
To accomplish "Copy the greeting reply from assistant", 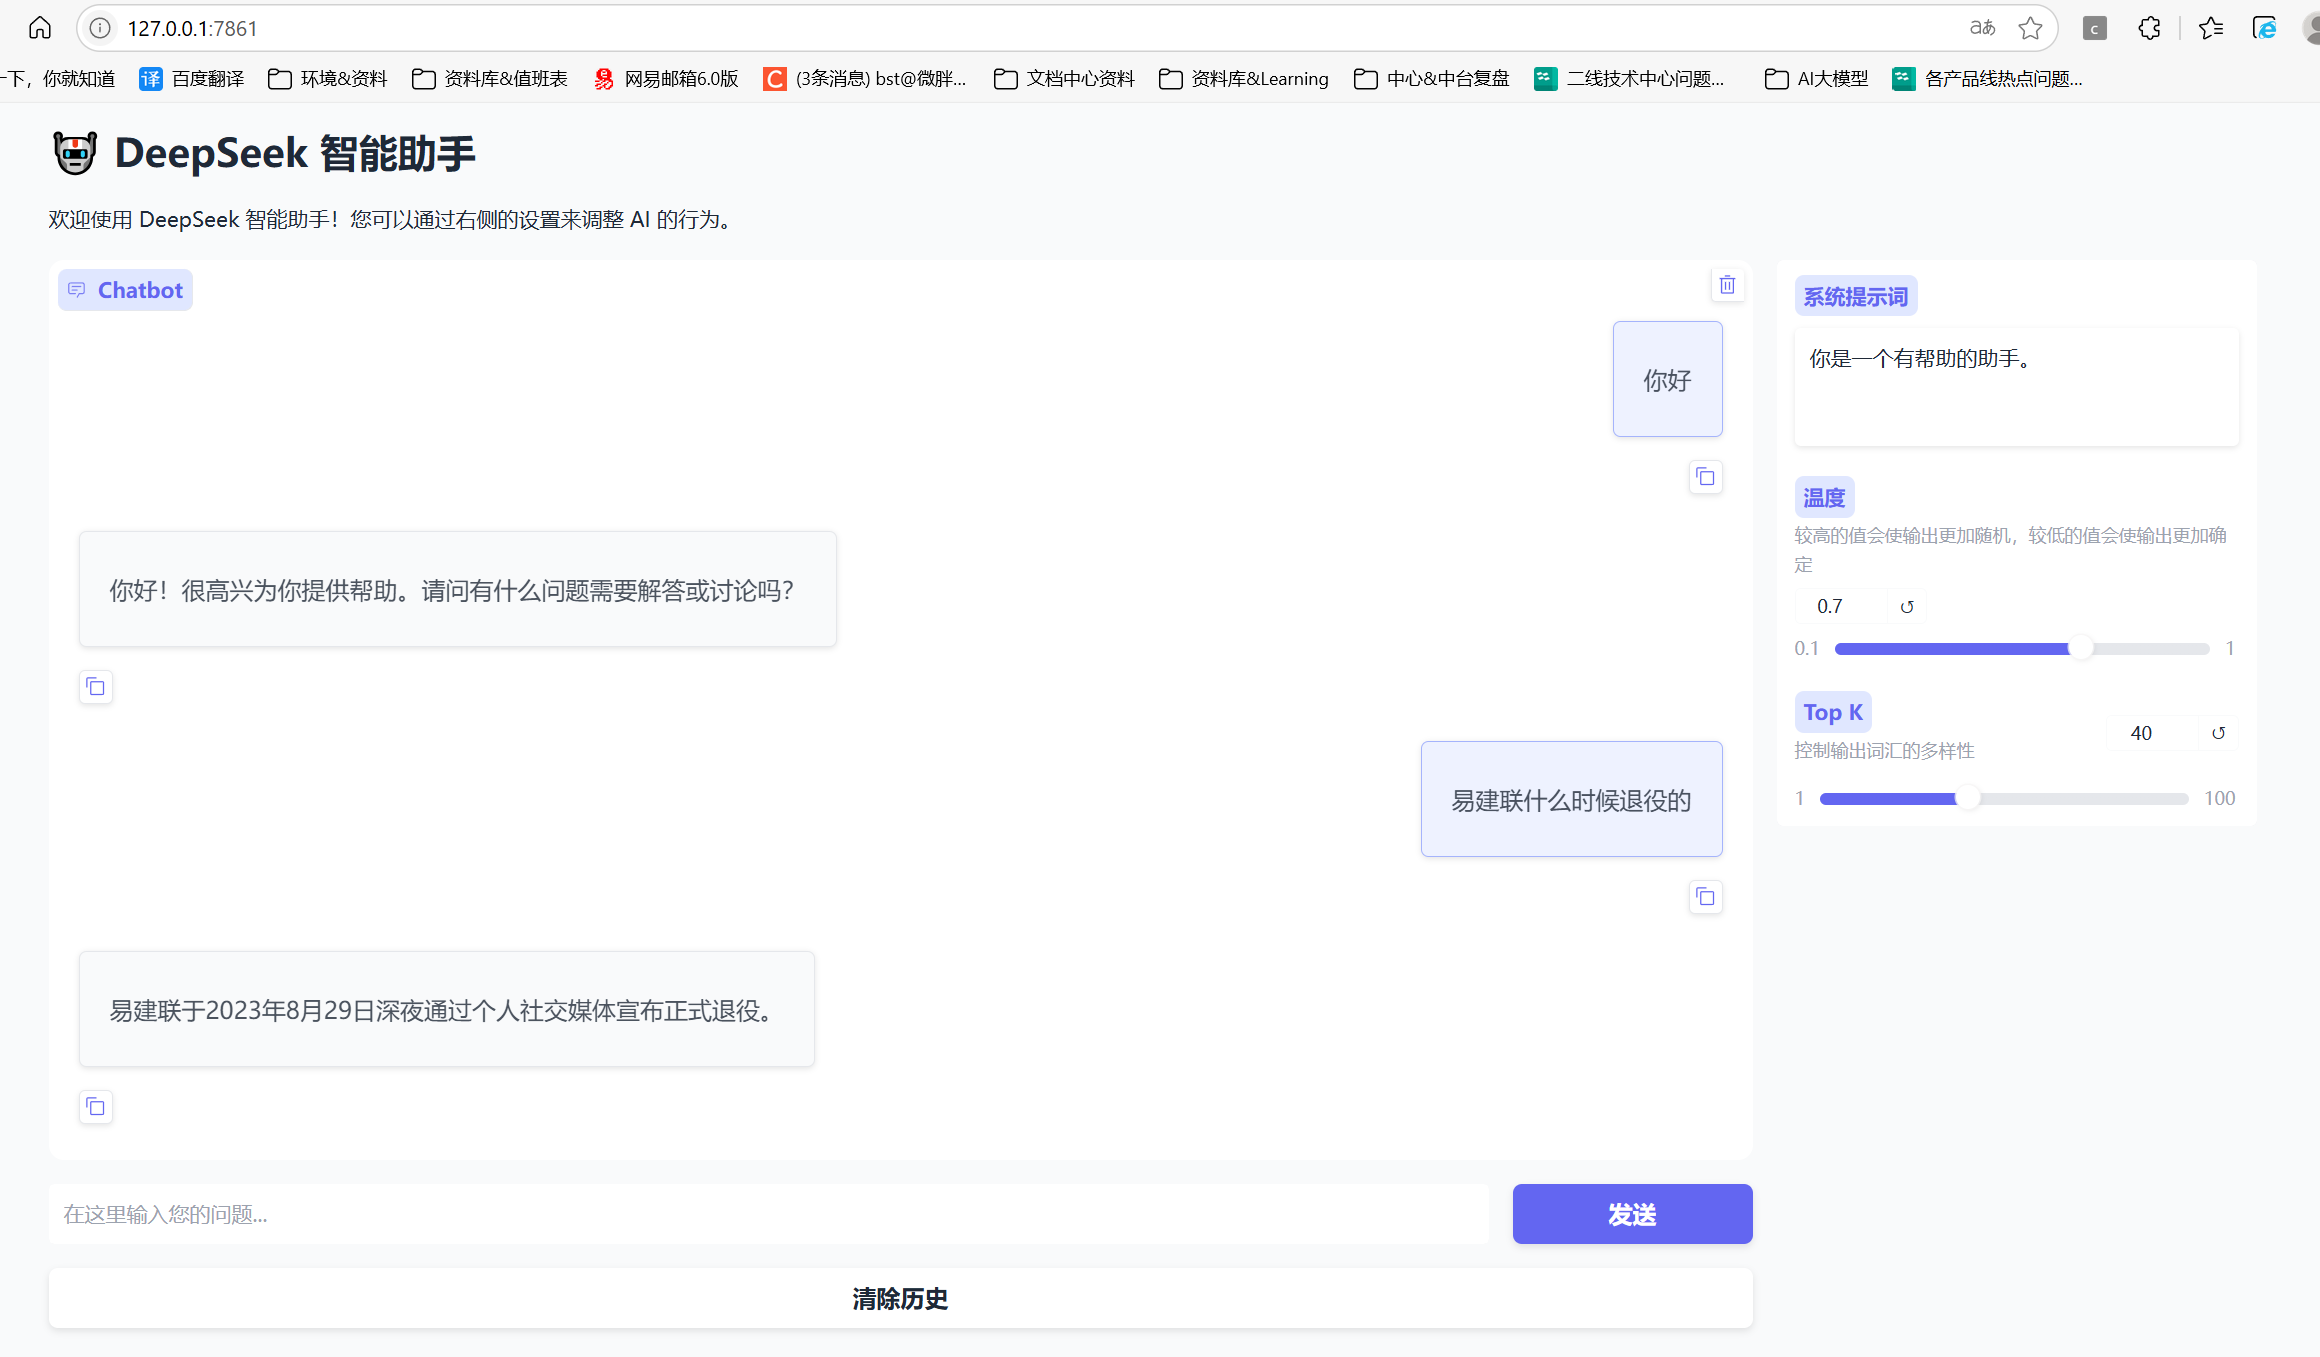I will coord(96,687).
